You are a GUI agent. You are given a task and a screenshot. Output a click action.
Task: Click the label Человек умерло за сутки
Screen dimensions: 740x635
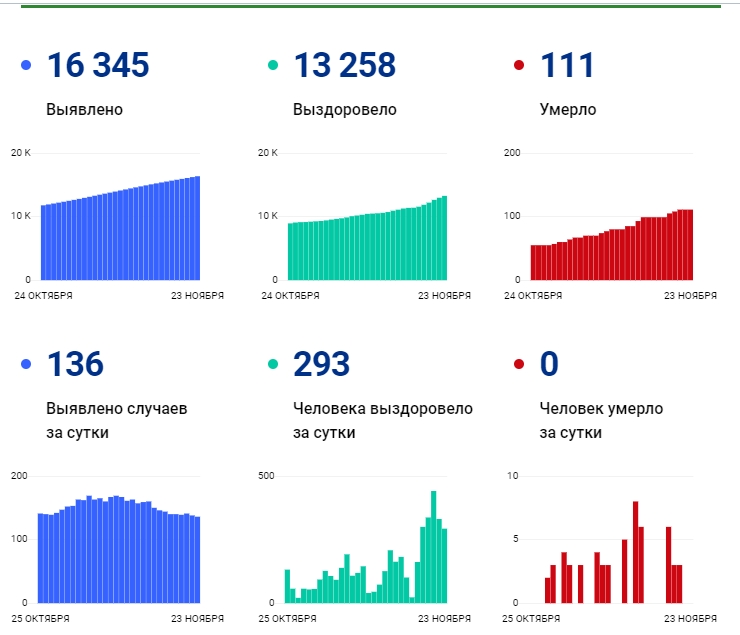click(x=601, y=420)
